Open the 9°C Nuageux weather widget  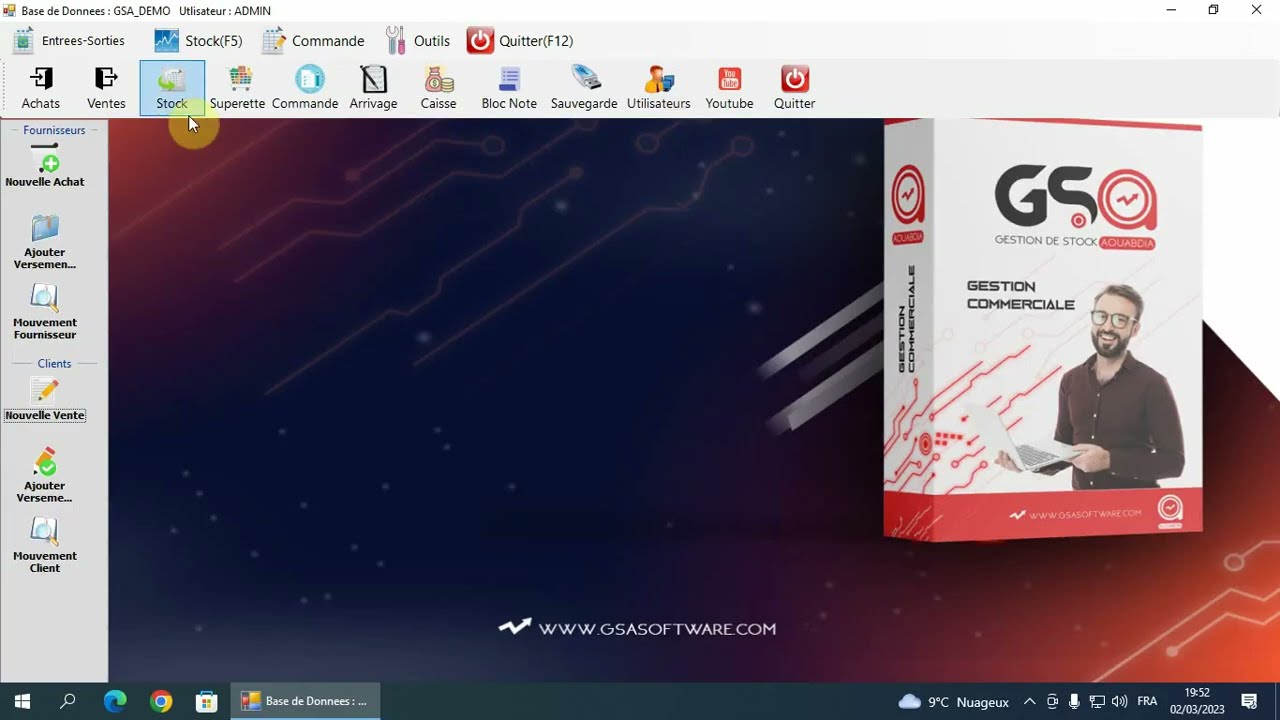coord(953,702)
